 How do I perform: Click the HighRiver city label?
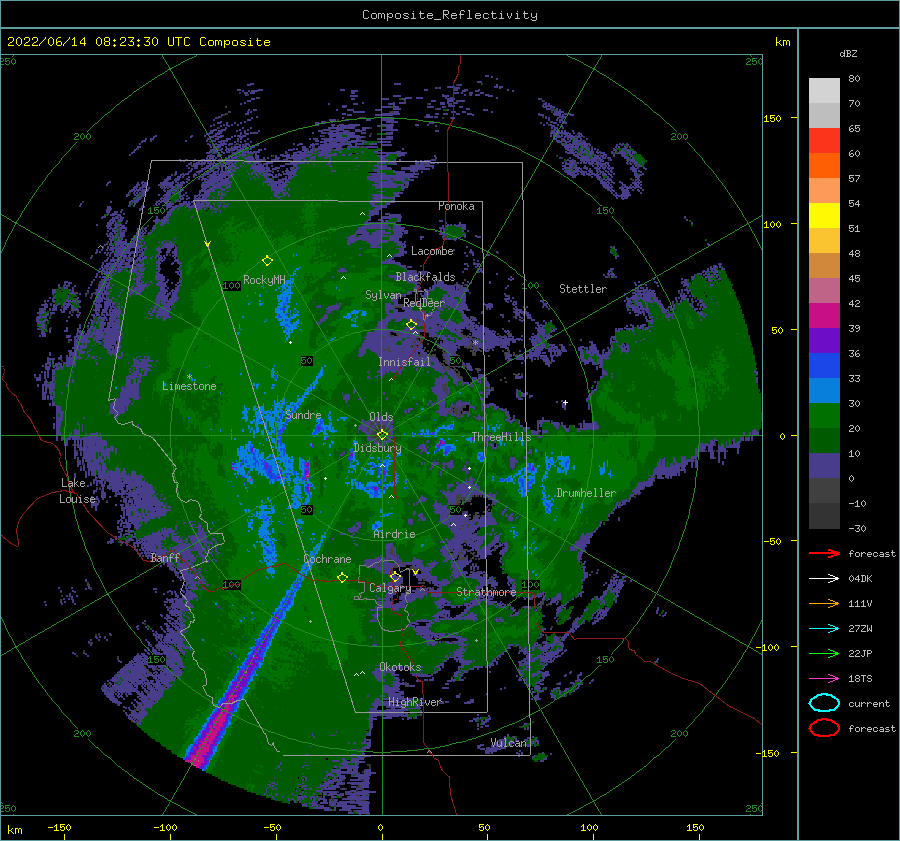[415, 702]
